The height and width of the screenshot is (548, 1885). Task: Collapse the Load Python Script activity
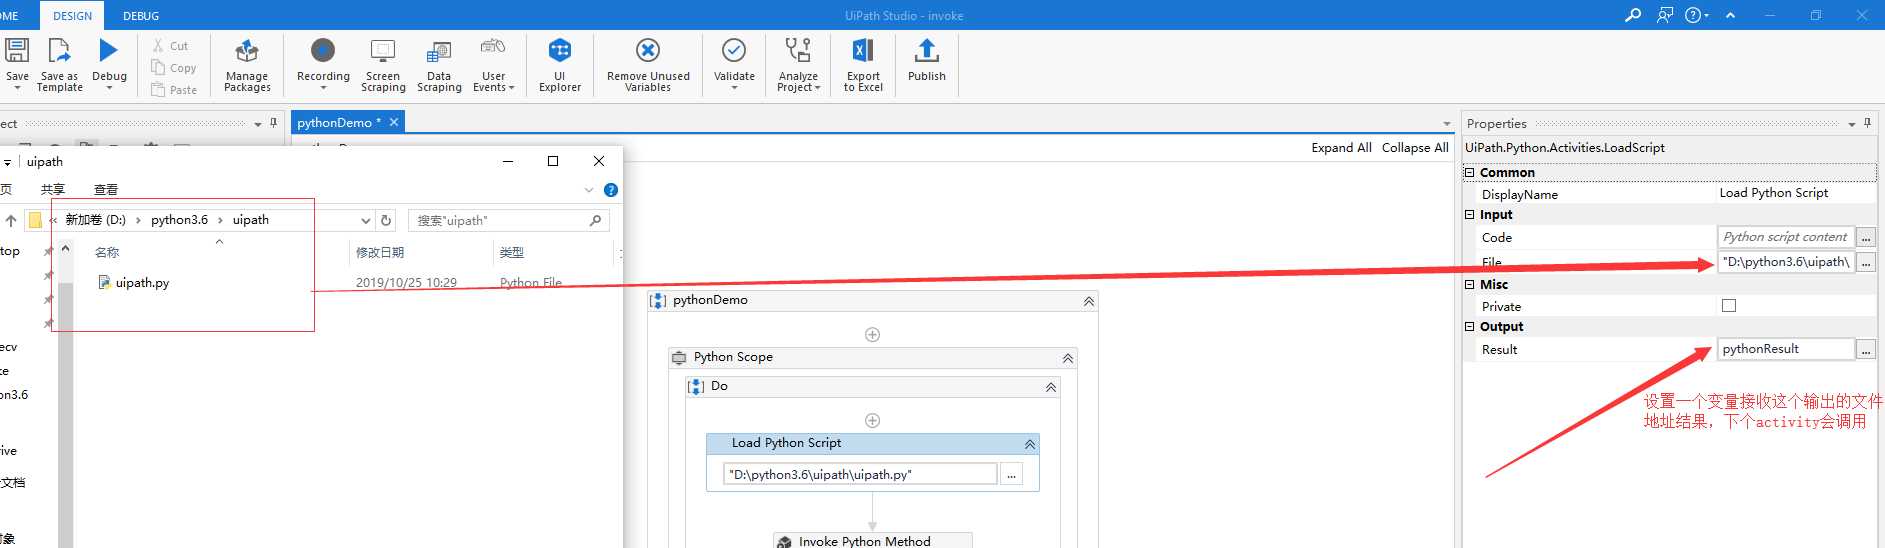1030,444
